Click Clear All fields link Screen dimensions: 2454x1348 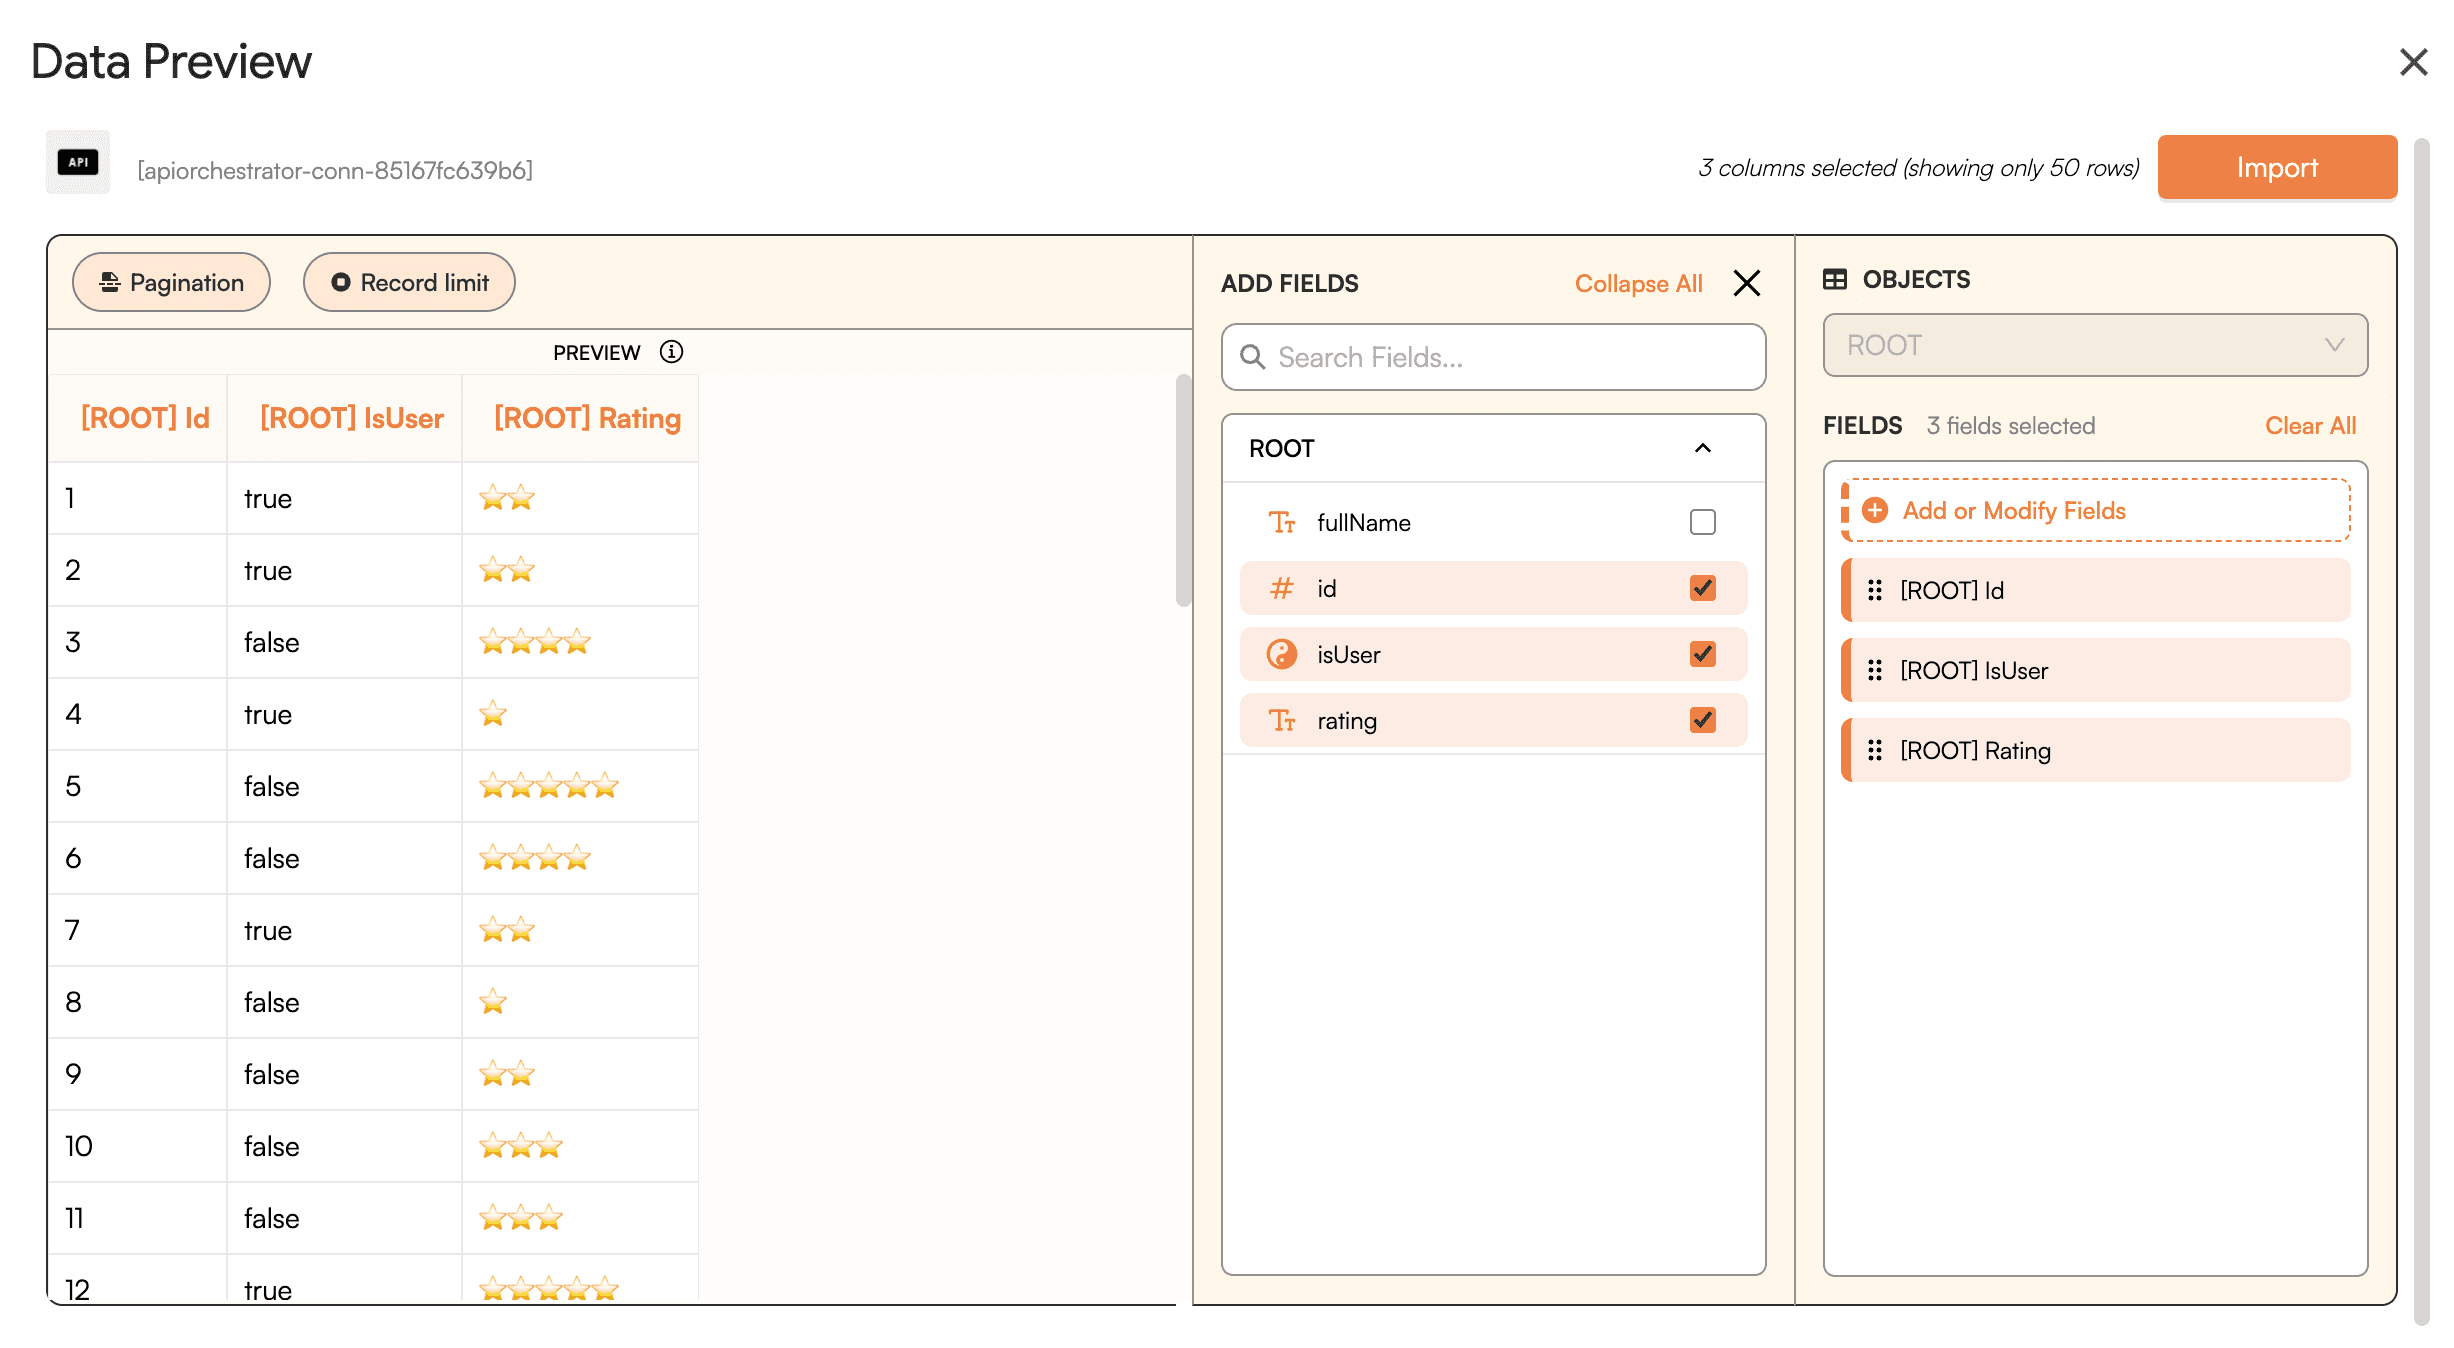tap(2310, 425)
